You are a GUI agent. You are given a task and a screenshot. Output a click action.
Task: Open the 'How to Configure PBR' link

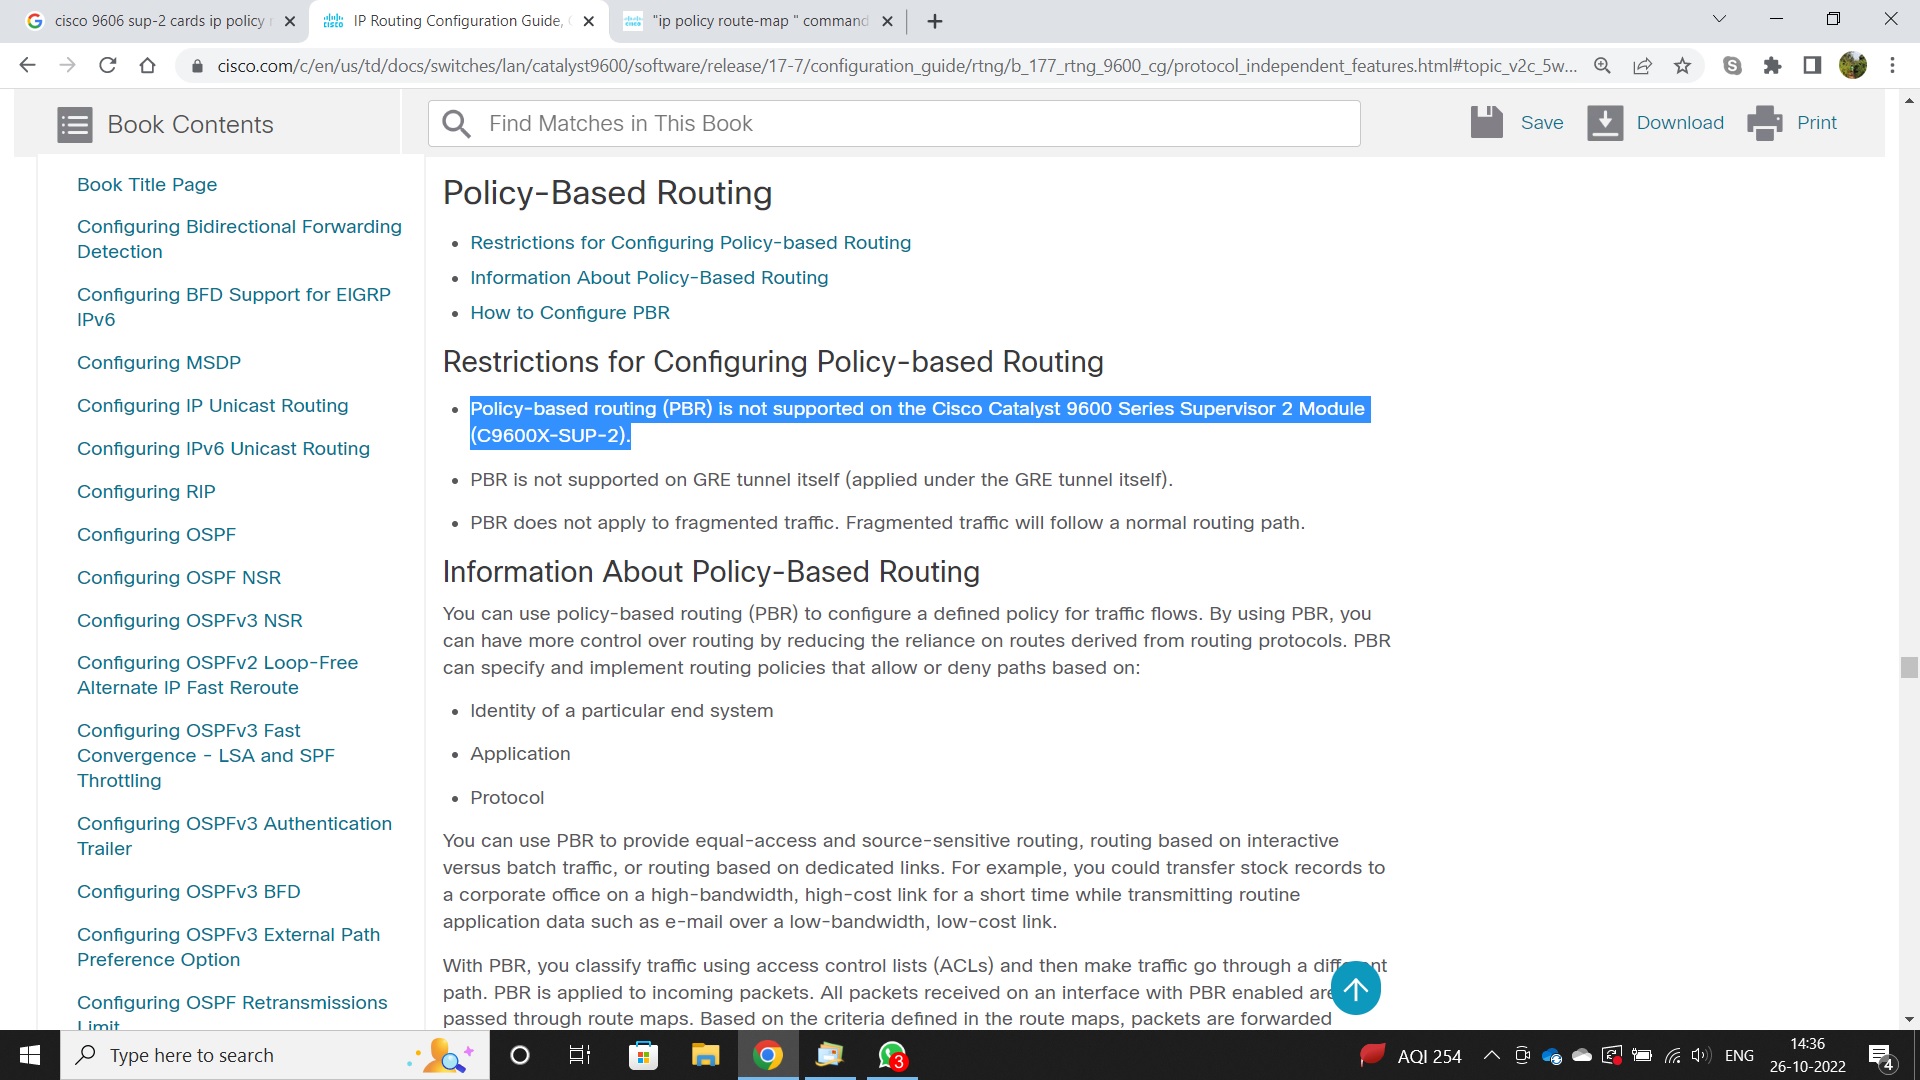570,312
